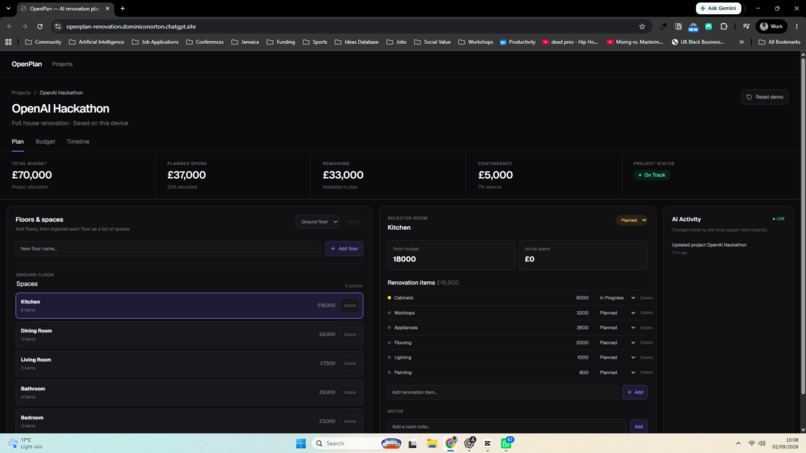Open the Chrome extensions puzzle icon
Image resolution: width=806 pixels, height=453 pixels.
point(724,26)
